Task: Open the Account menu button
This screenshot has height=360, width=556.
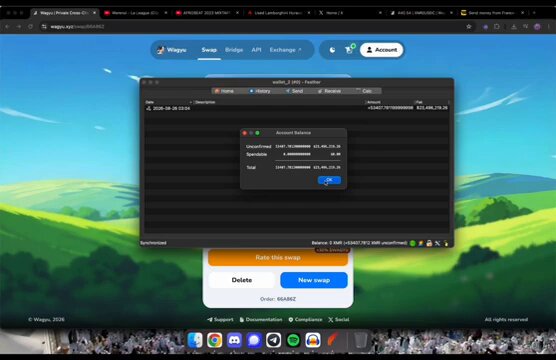Action: pos(382,50)
